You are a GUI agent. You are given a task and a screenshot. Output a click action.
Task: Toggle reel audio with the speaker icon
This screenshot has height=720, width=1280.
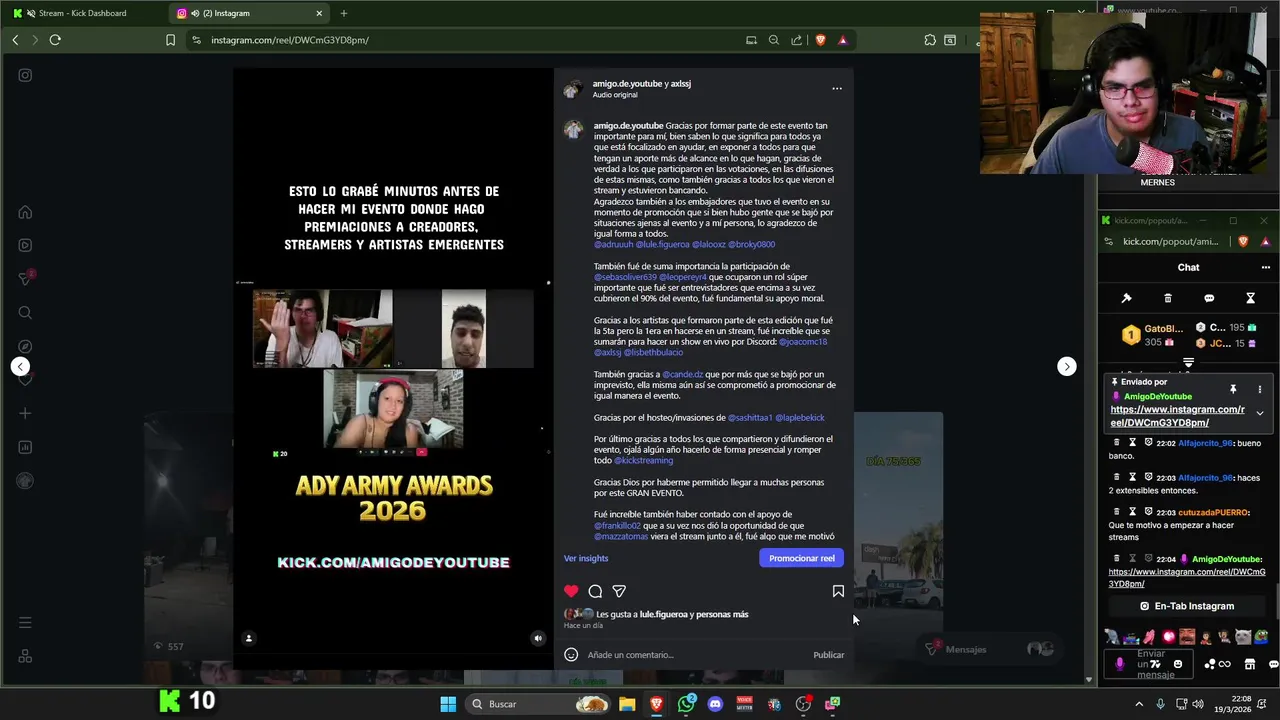[x=538, y=638]
